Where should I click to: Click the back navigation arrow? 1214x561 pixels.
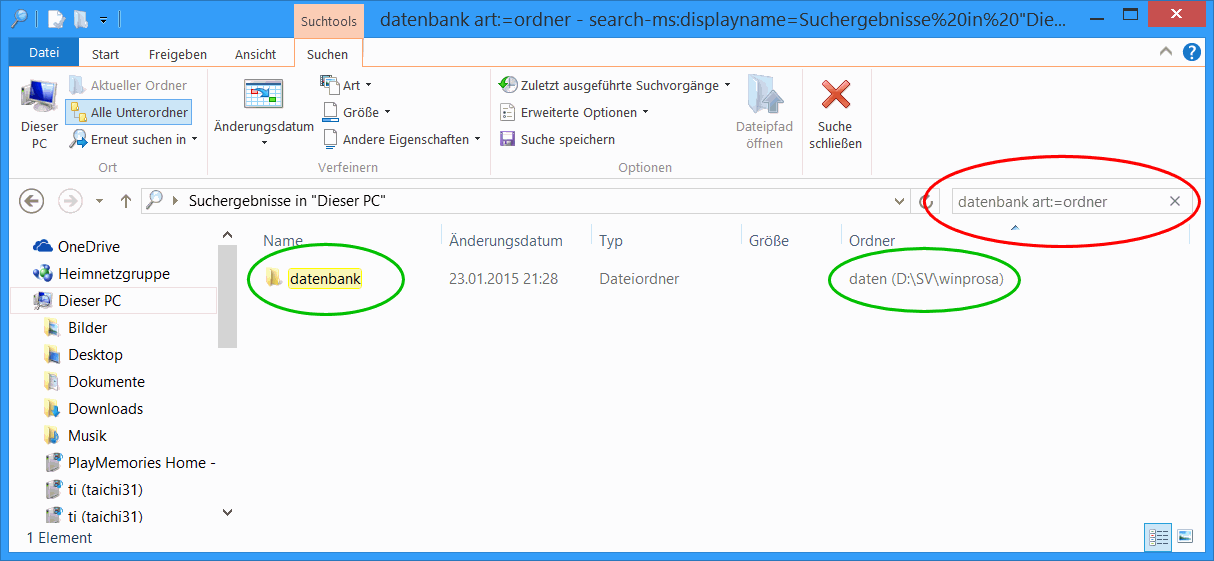[x=32, y=201]
